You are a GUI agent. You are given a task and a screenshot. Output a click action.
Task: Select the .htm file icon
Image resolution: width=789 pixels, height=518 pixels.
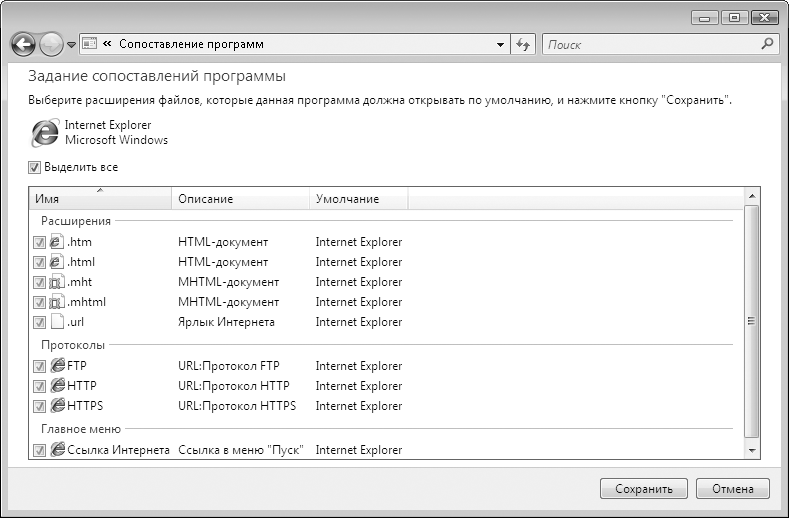coord(57,242)
